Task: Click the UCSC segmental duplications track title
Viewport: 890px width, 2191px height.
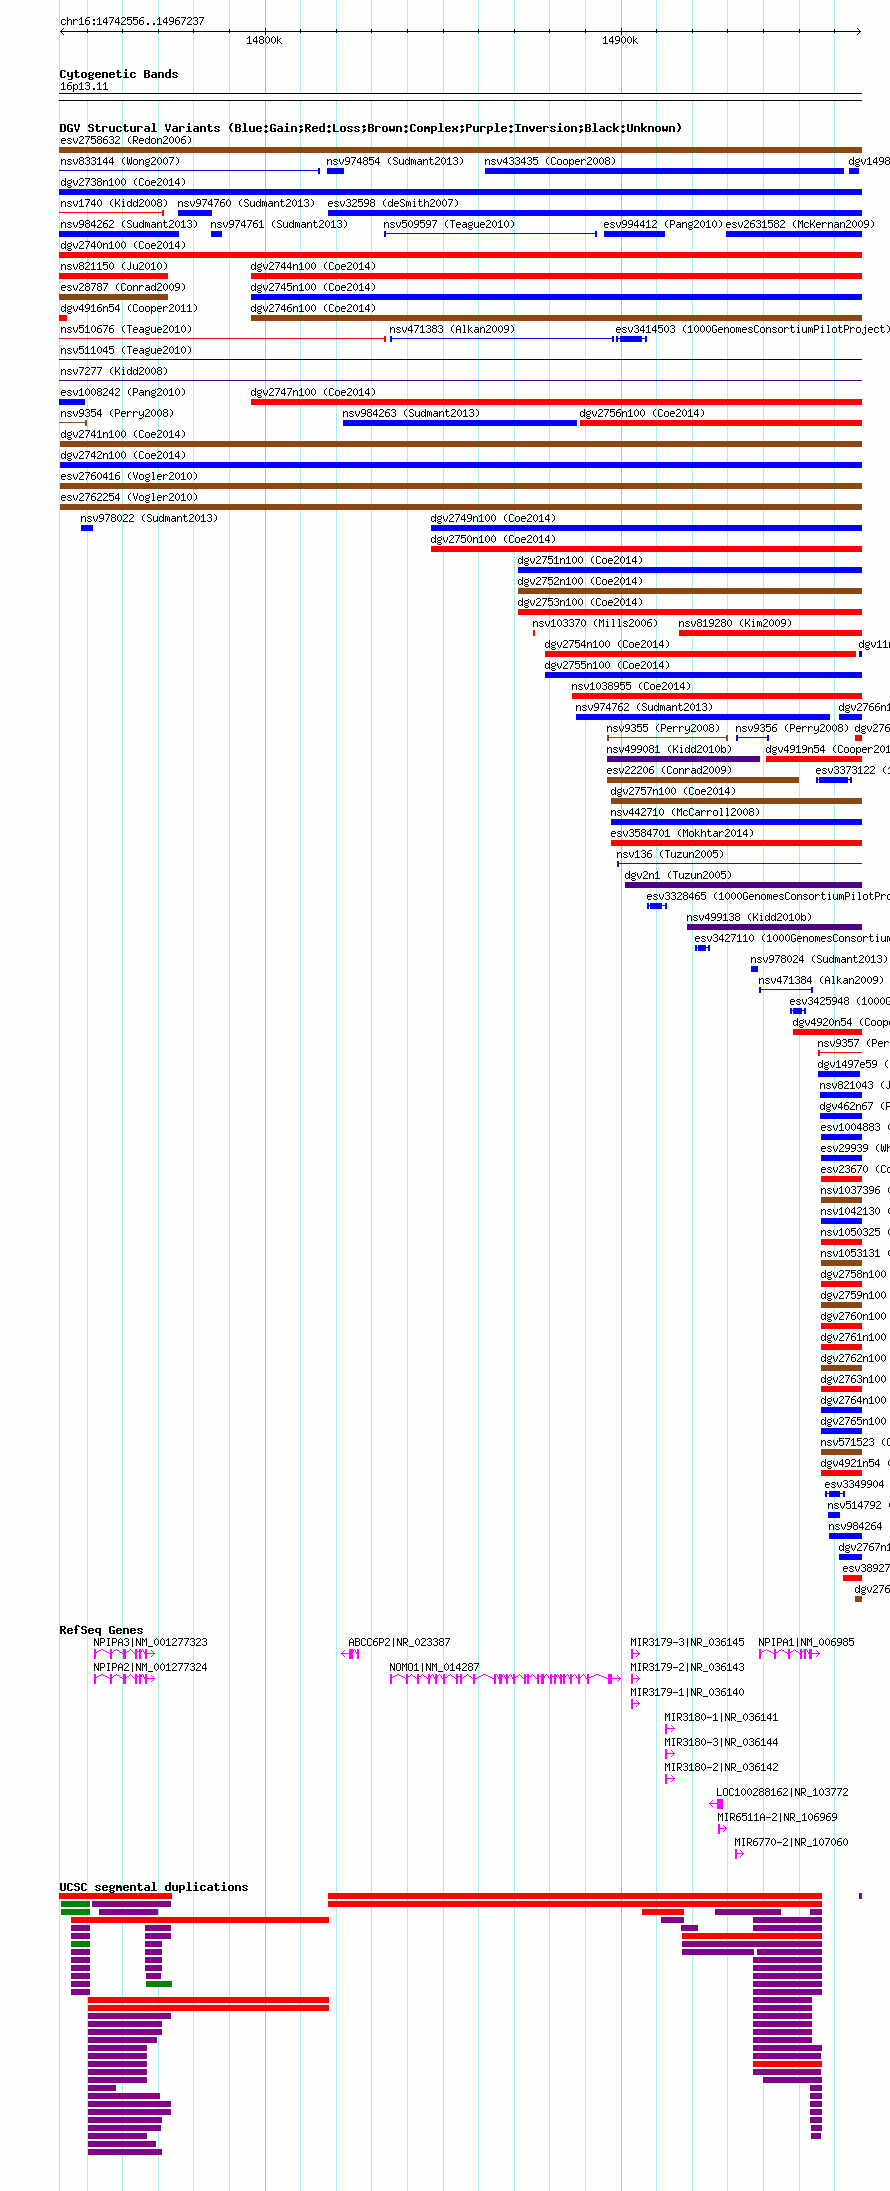Action: (x=154, y=1887)
